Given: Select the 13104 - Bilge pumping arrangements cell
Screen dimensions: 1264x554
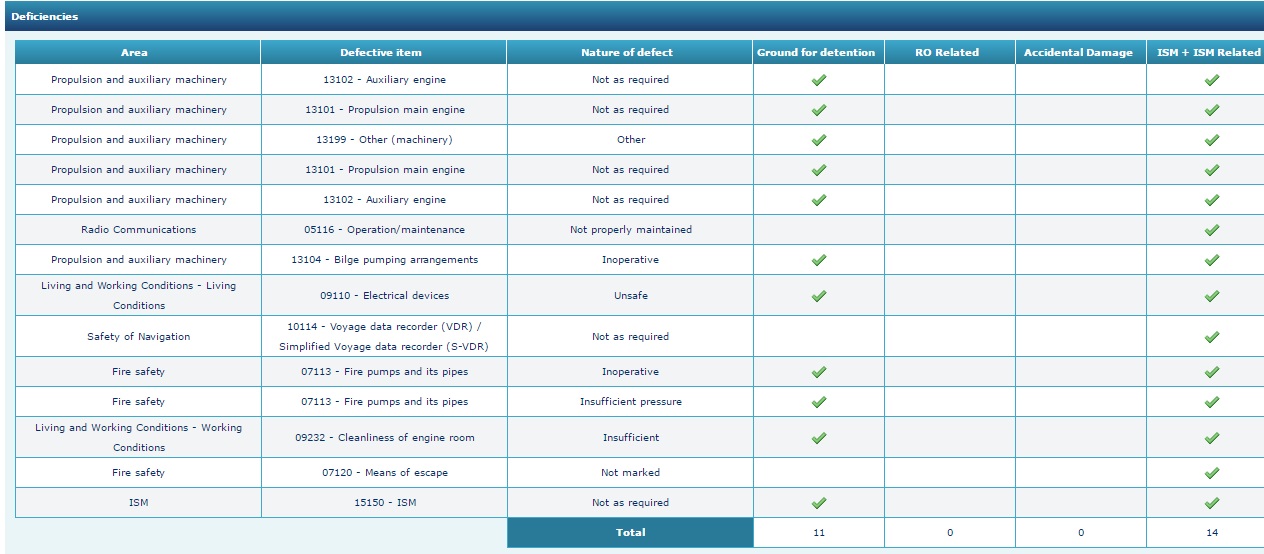Looking at the screenshot, I should tap(384, 260).
